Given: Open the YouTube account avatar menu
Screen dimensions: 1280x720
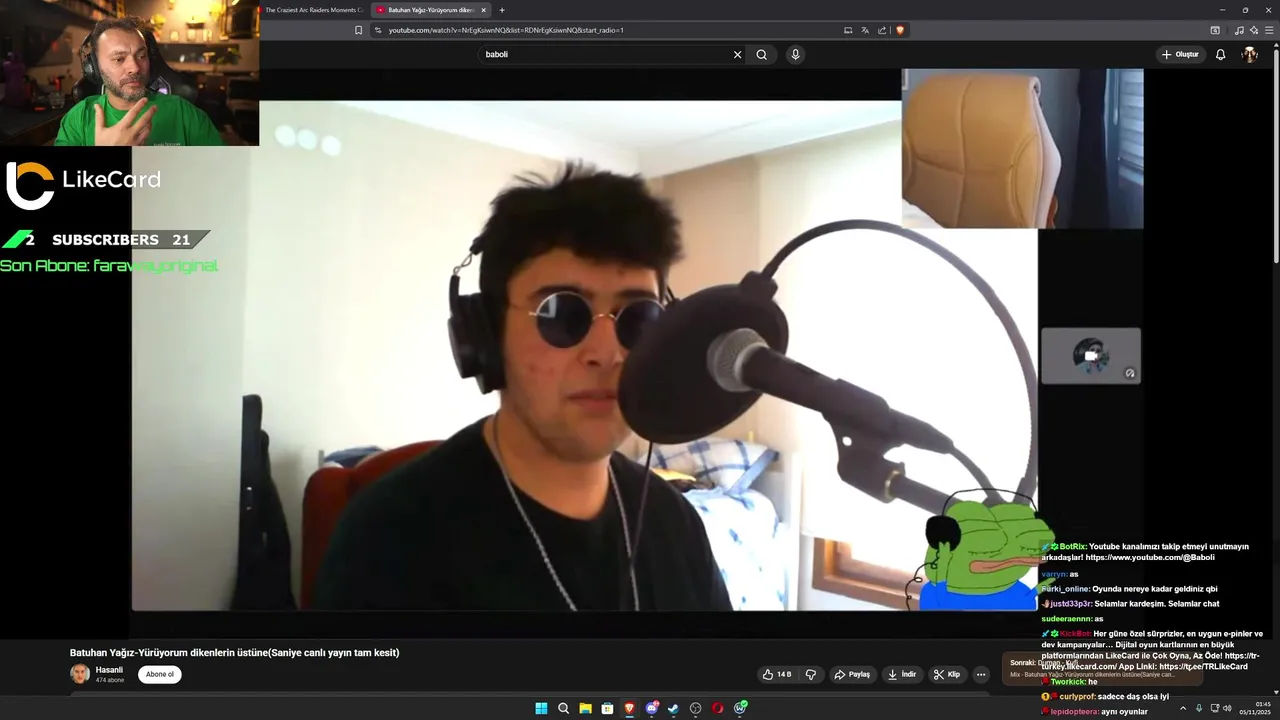Looking at the screenshot, I should tap(1249, 55).
